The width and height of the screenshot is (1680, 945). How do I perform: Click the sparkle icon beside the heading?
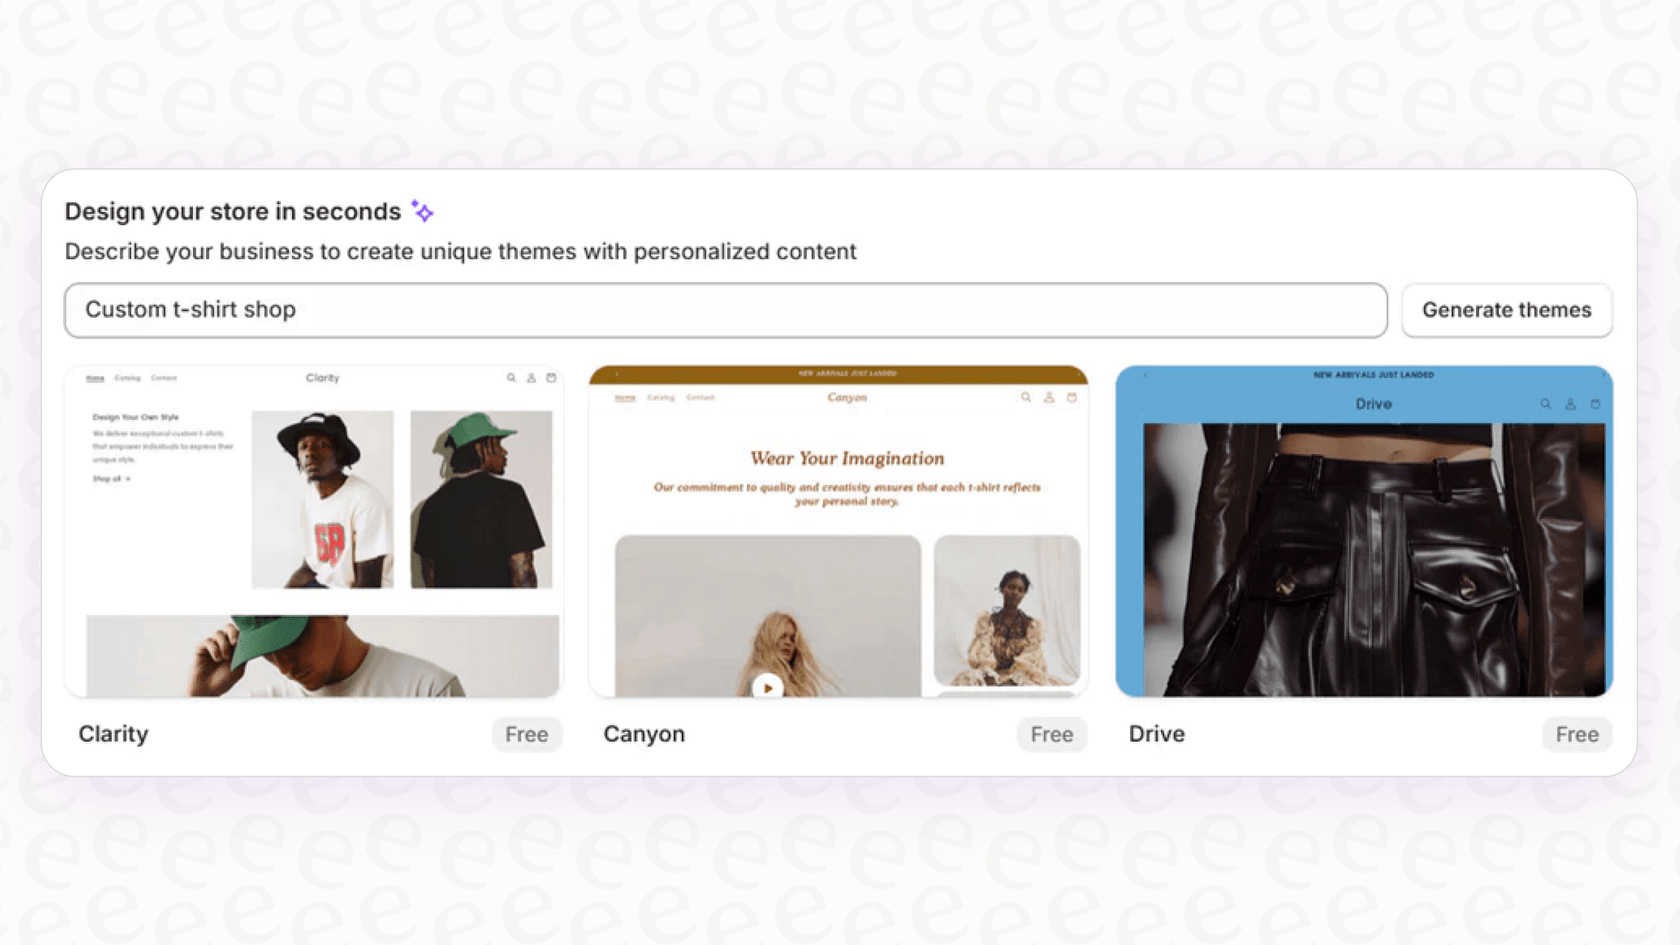click(x=422, y=211)
